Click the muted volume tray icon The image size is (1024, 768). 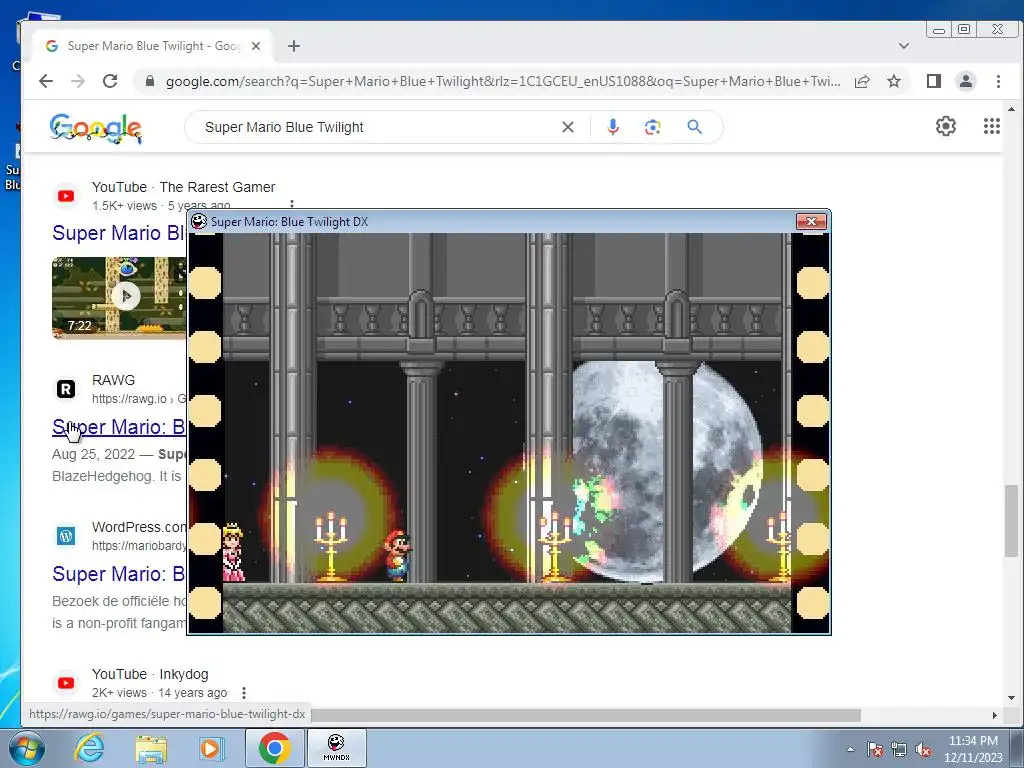[x=923, y=749]
